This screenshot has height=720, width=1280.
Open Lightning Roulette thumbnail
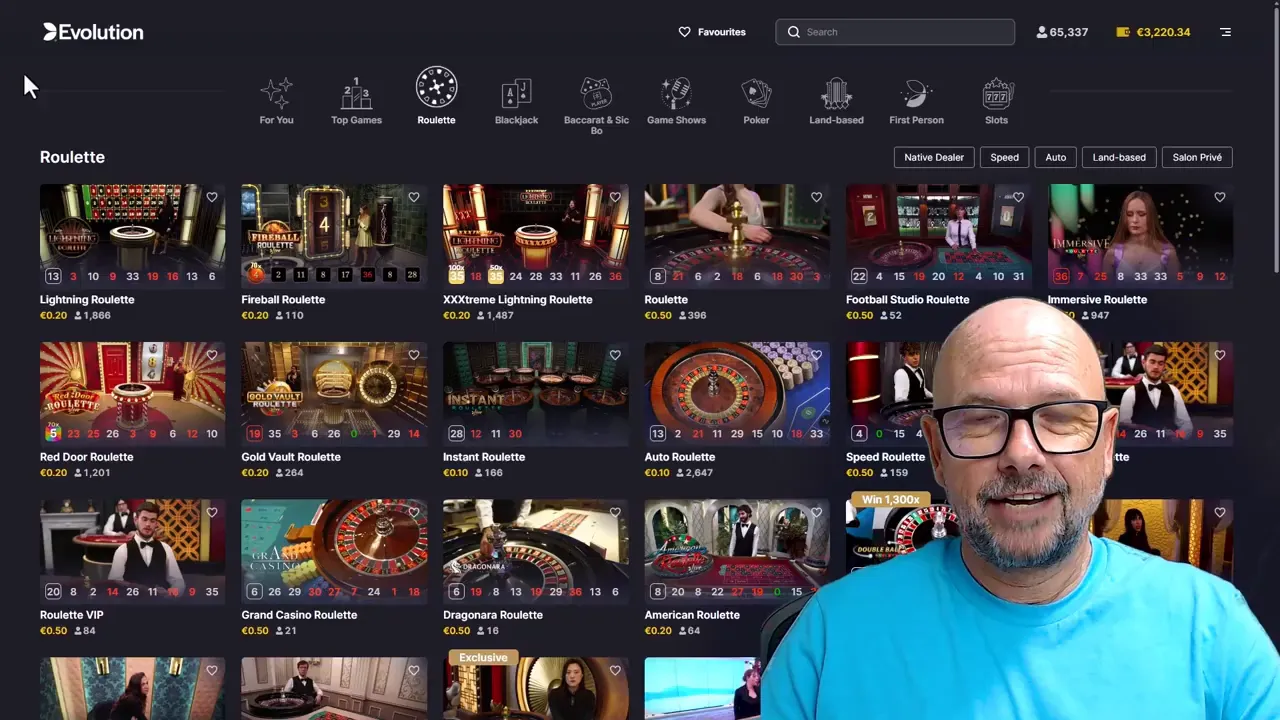coord(132,235)
